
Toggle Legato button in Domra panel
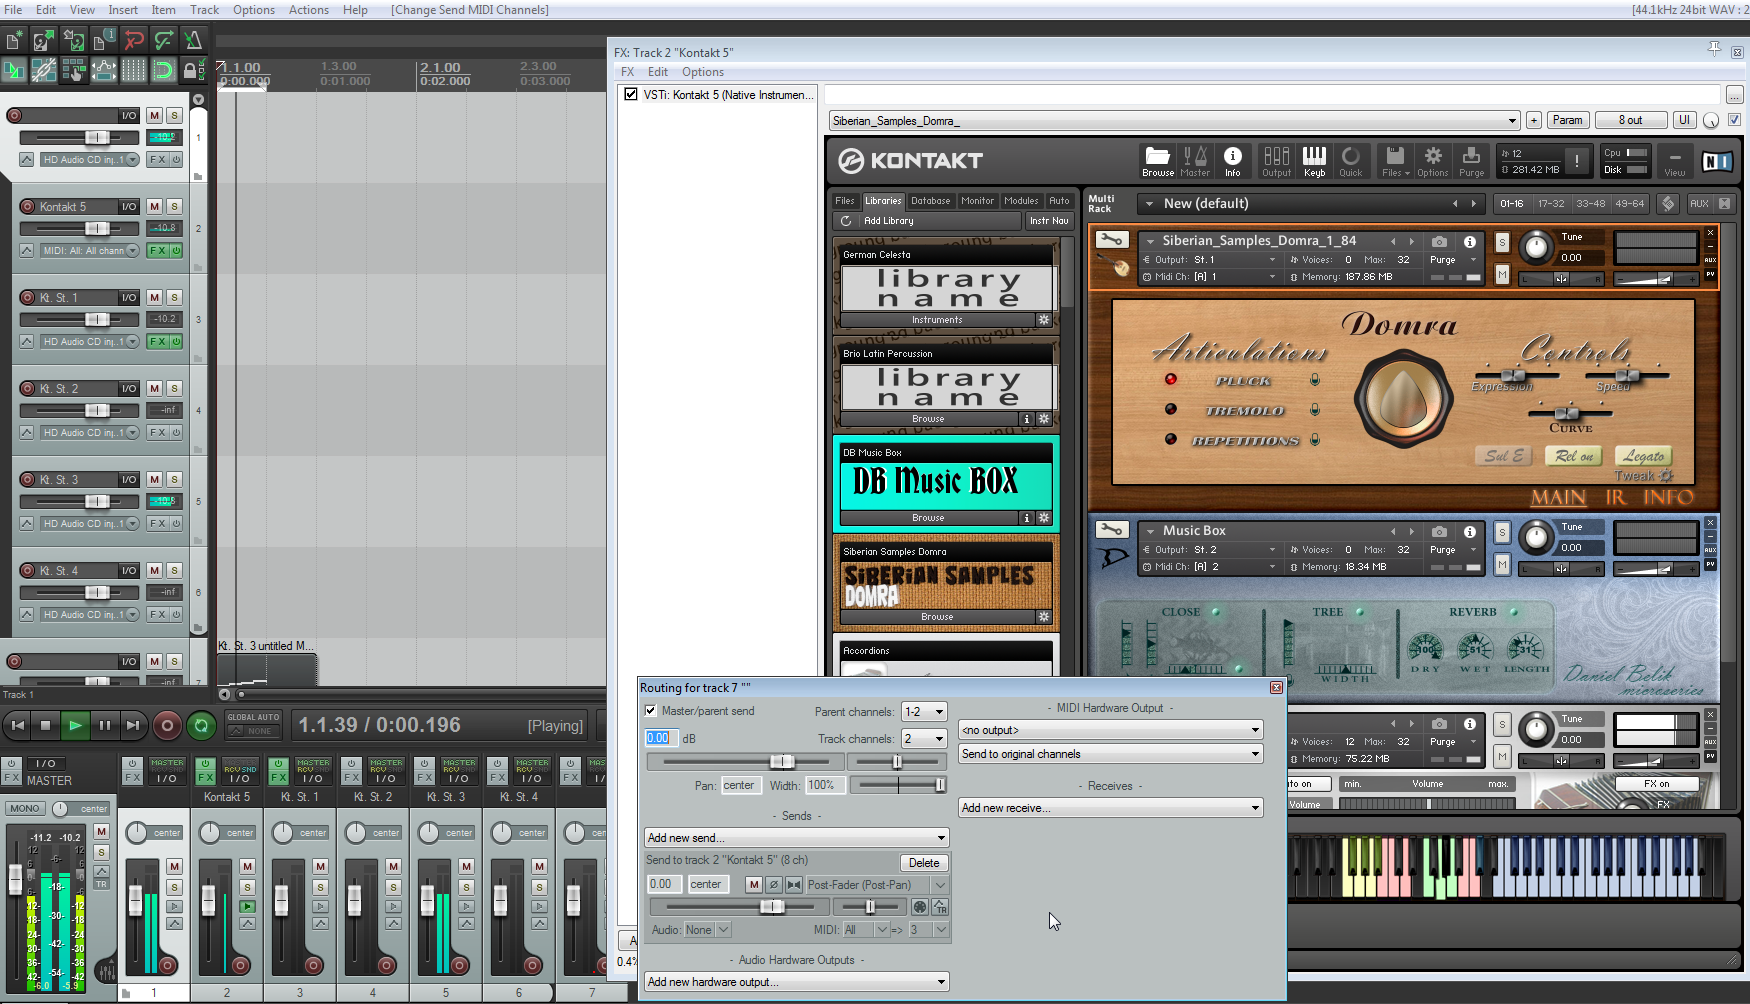(1644, 456)
